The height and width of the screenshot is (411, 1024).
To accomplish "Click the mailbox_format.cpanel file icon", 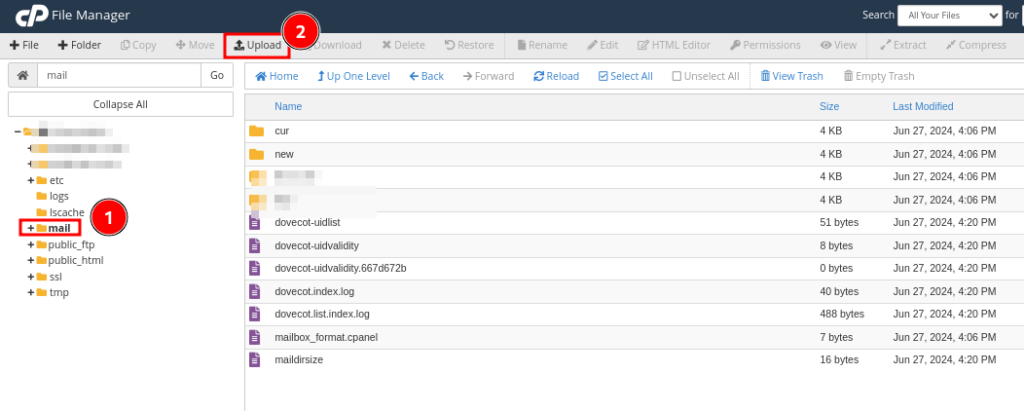I will pyautogui.click(x=255, y=337).
